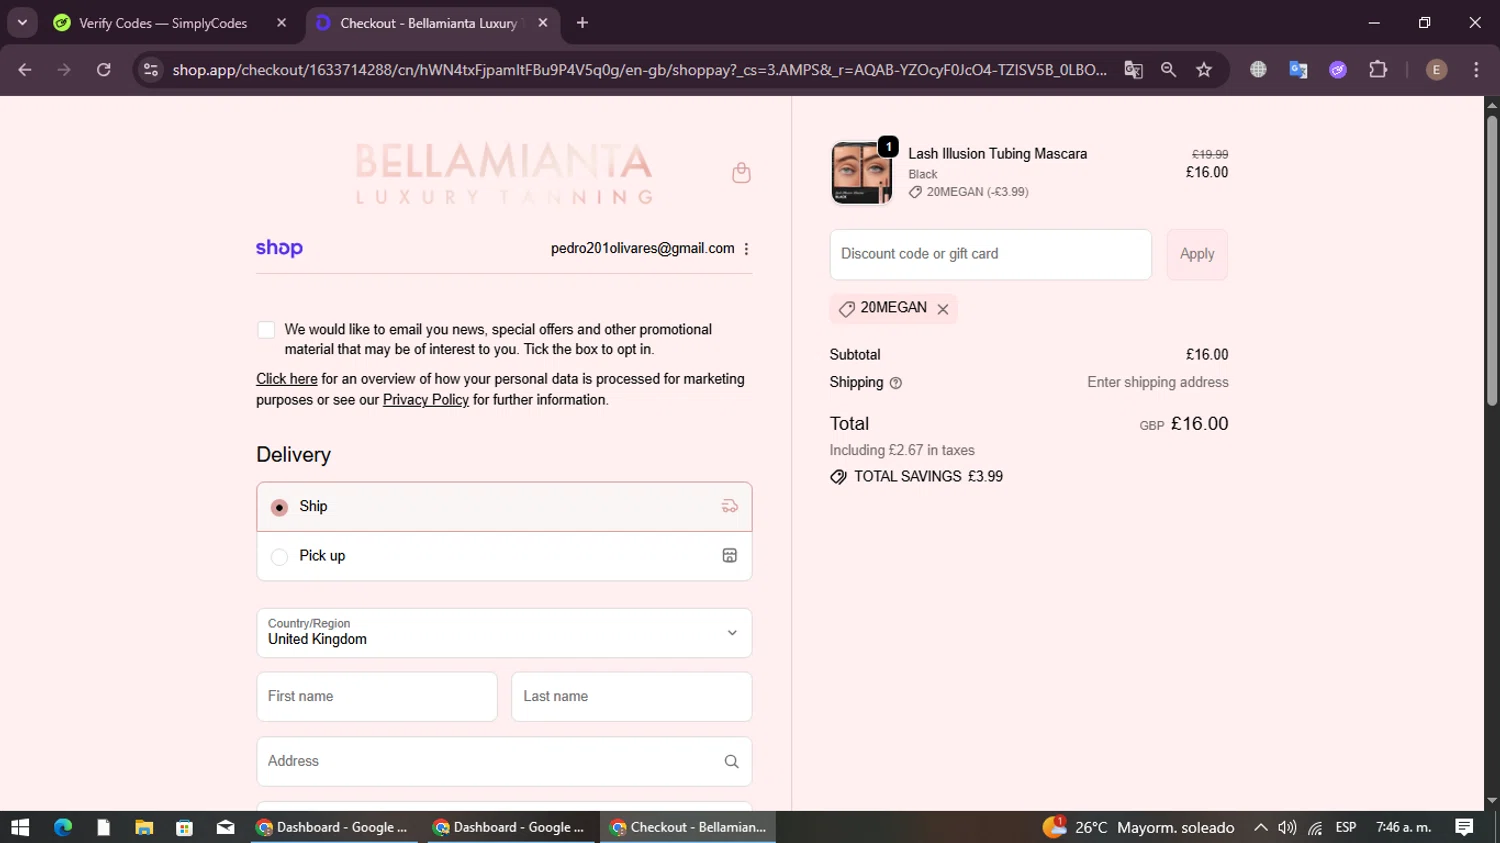Click the scroll down arrow of the scrollbar

[1492, 801]
